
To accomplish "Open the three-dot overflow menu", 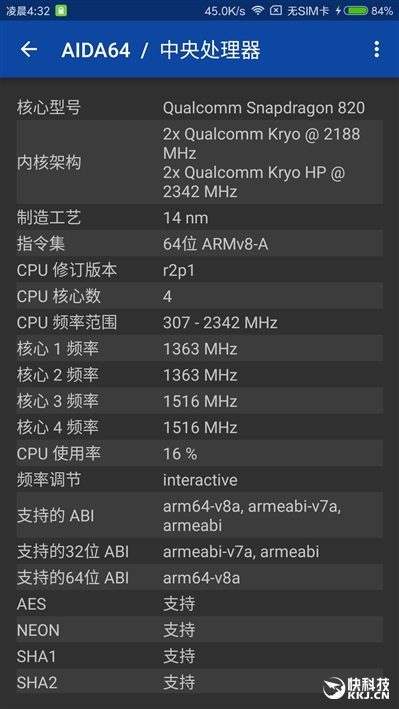I will tap(376, 49).
